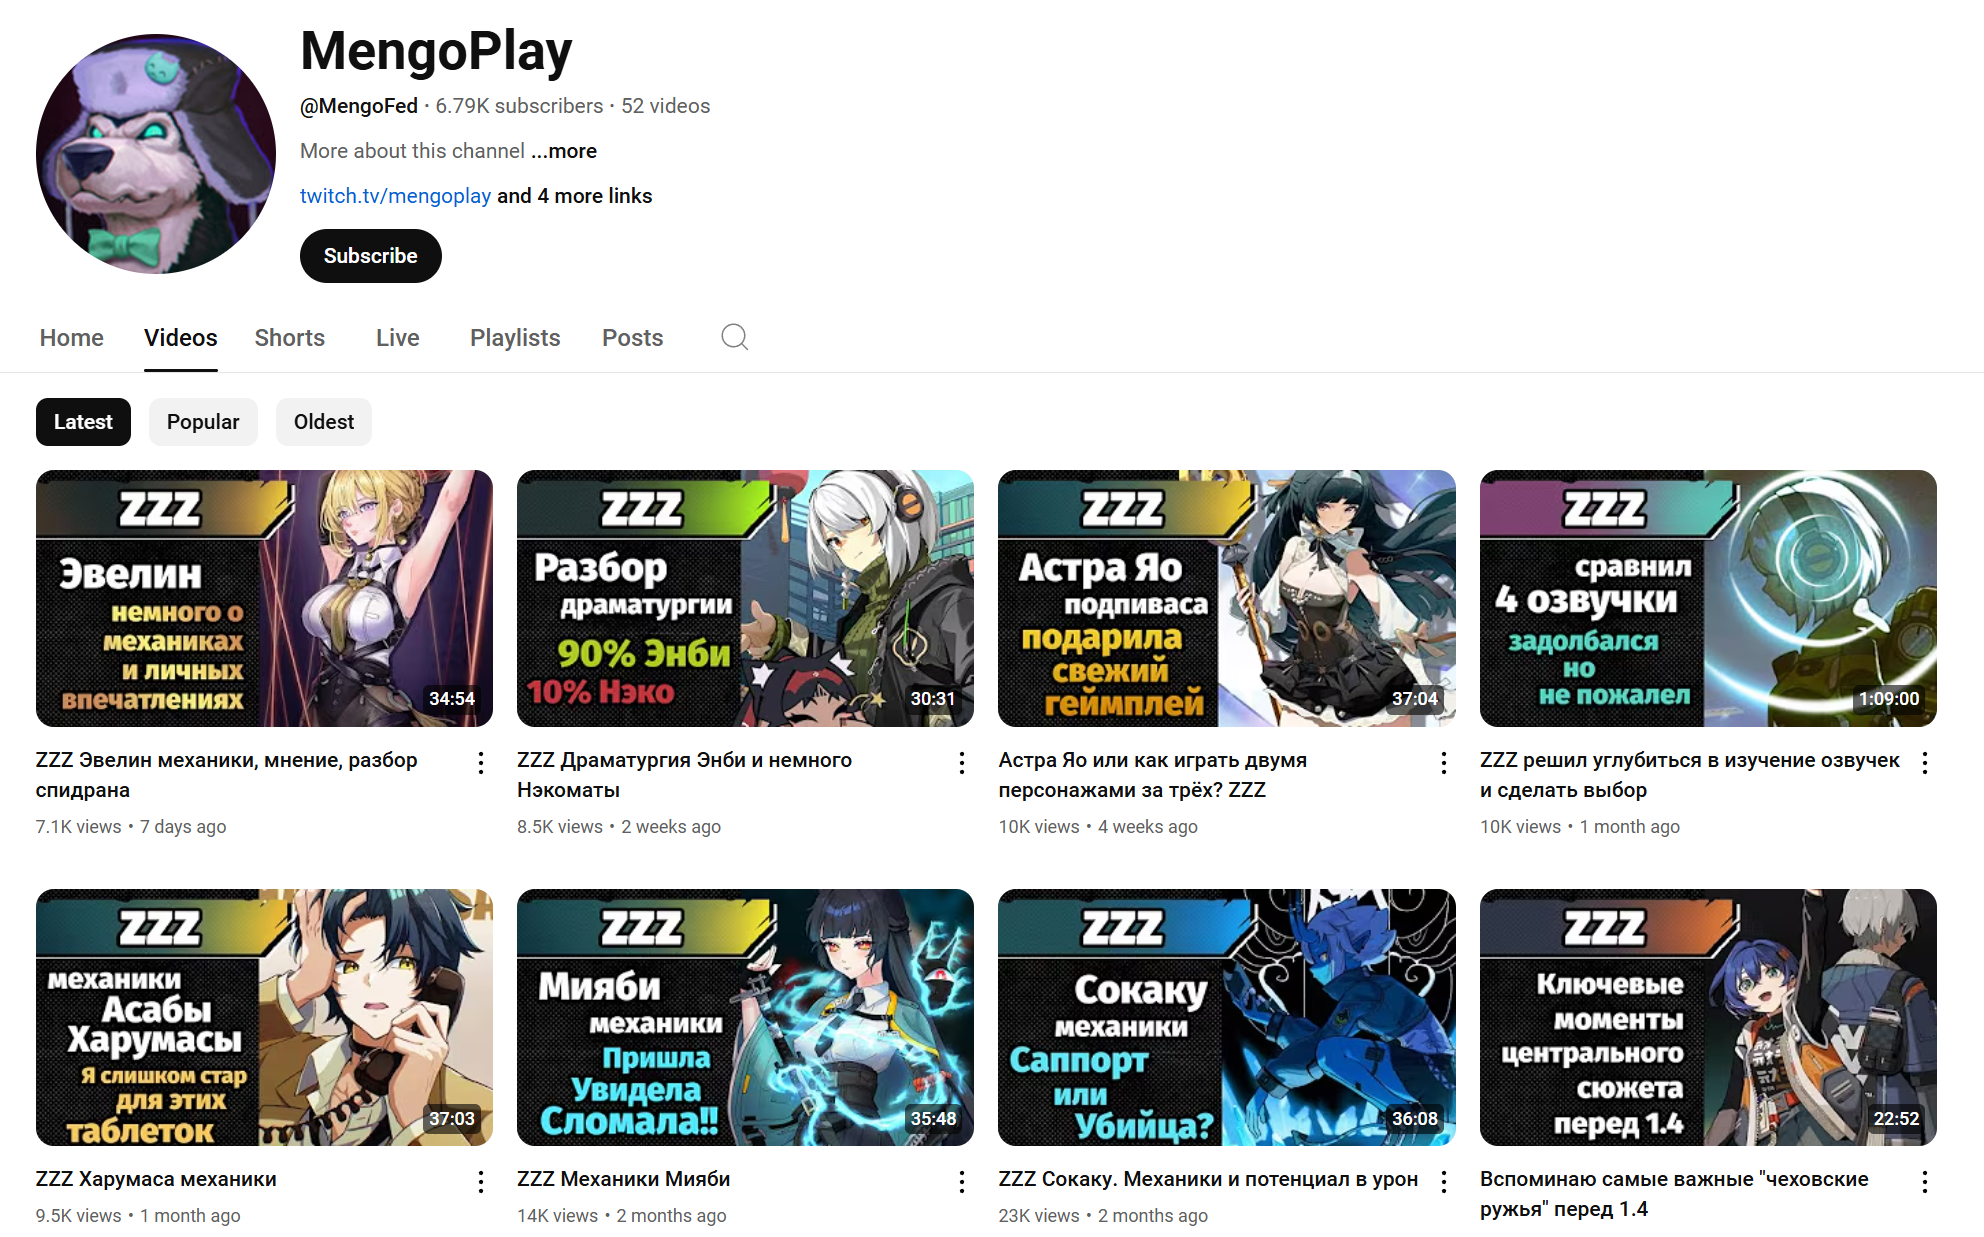Switch to the Shorts tab
1984x1237 pixels.
click(x=290, y=338)
